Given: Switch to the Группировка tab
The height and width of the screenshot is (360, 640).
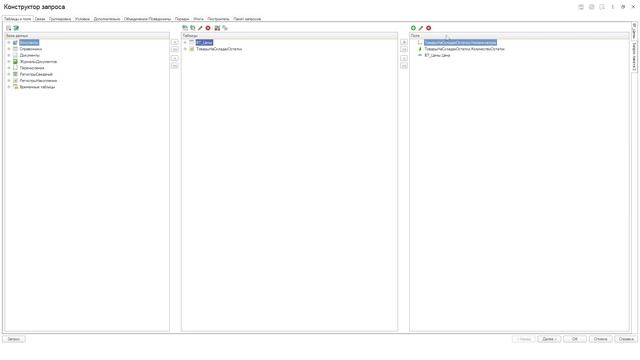Looking at the screenshot, I should click(x=60, y=19).
